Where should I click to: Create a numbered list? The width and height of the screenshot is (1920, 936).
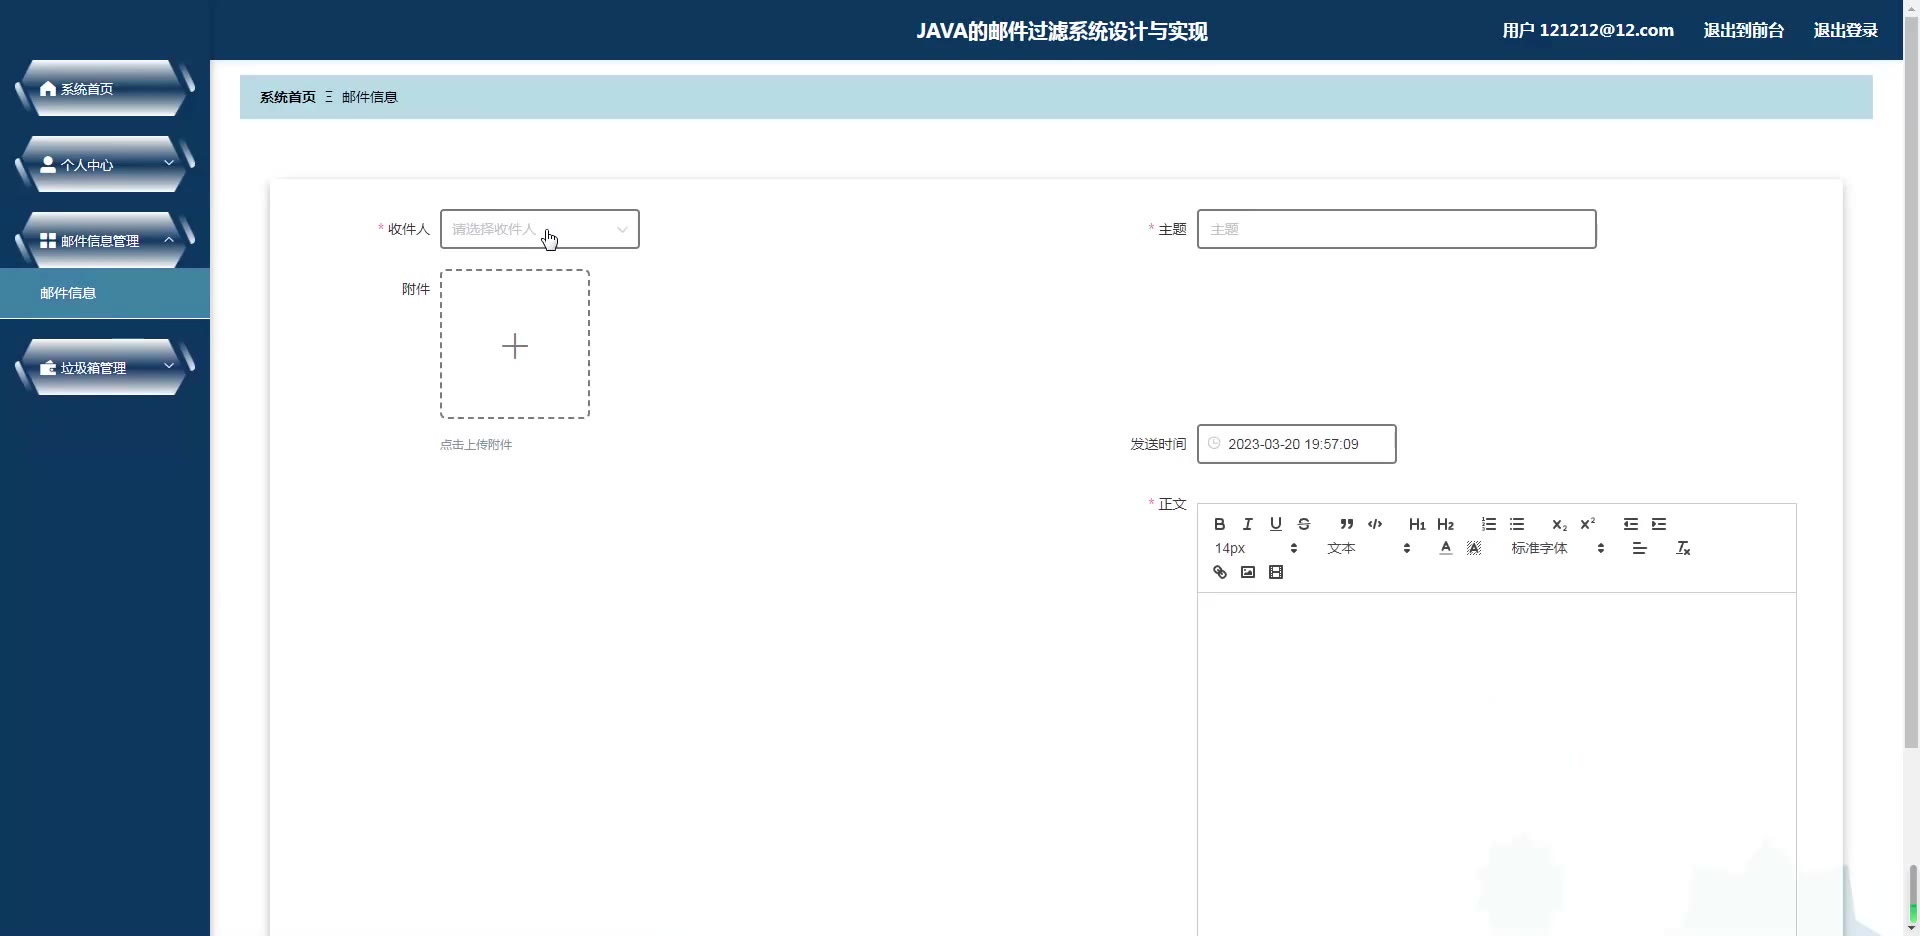pos(1489,524)
